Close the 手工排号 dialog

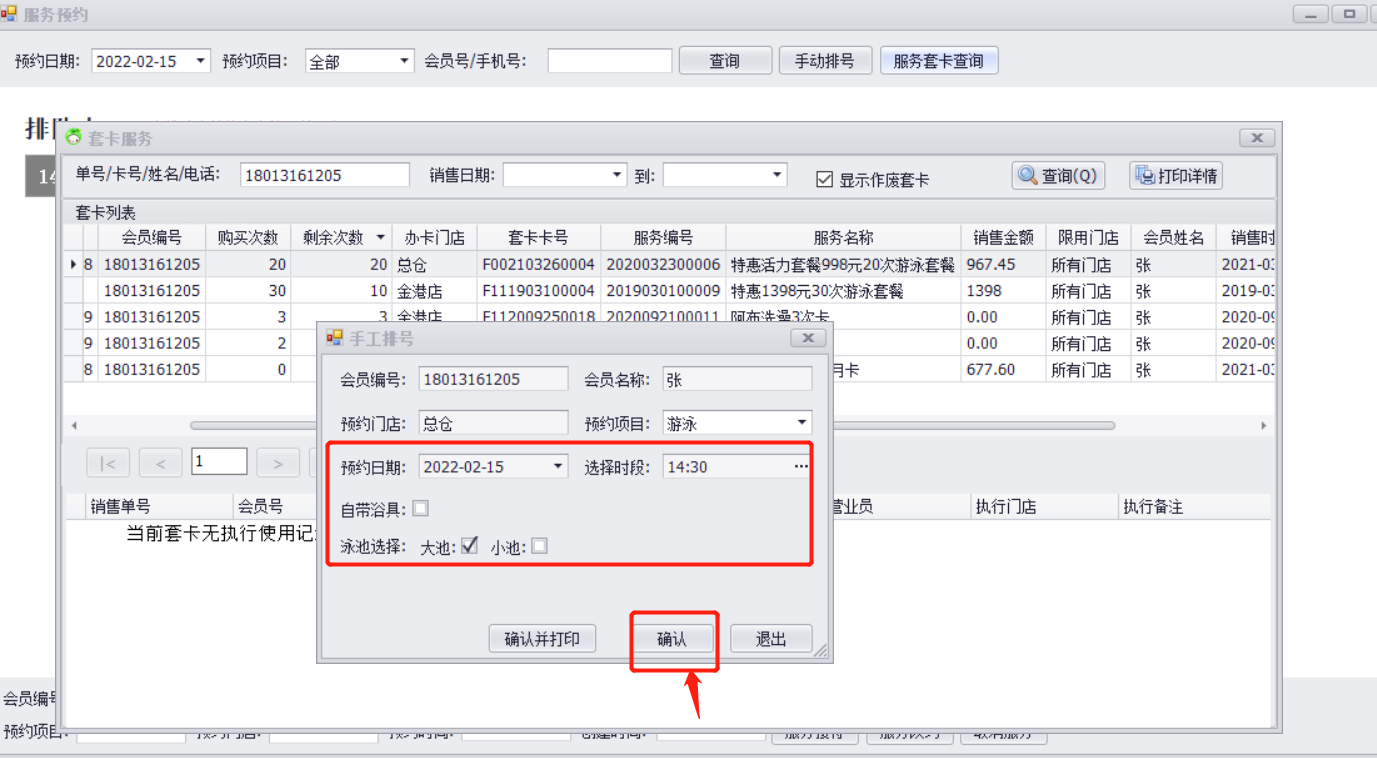click(807, 338)
